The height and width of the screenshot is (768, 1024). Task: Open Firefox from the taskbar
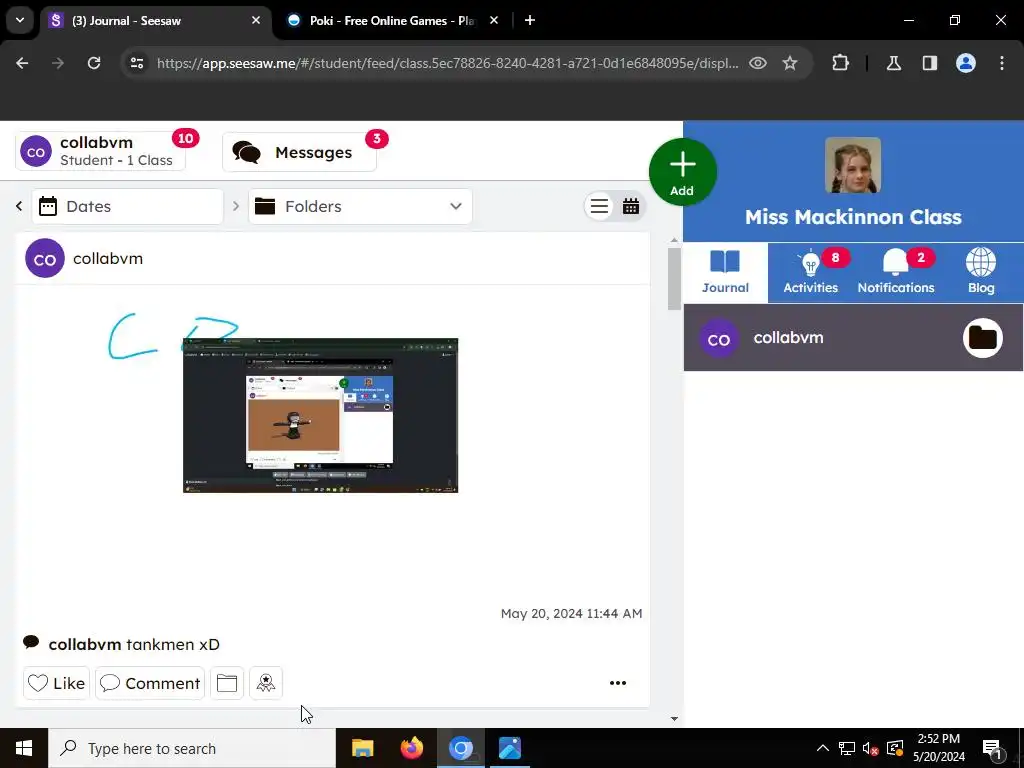[x=411, y=748]
